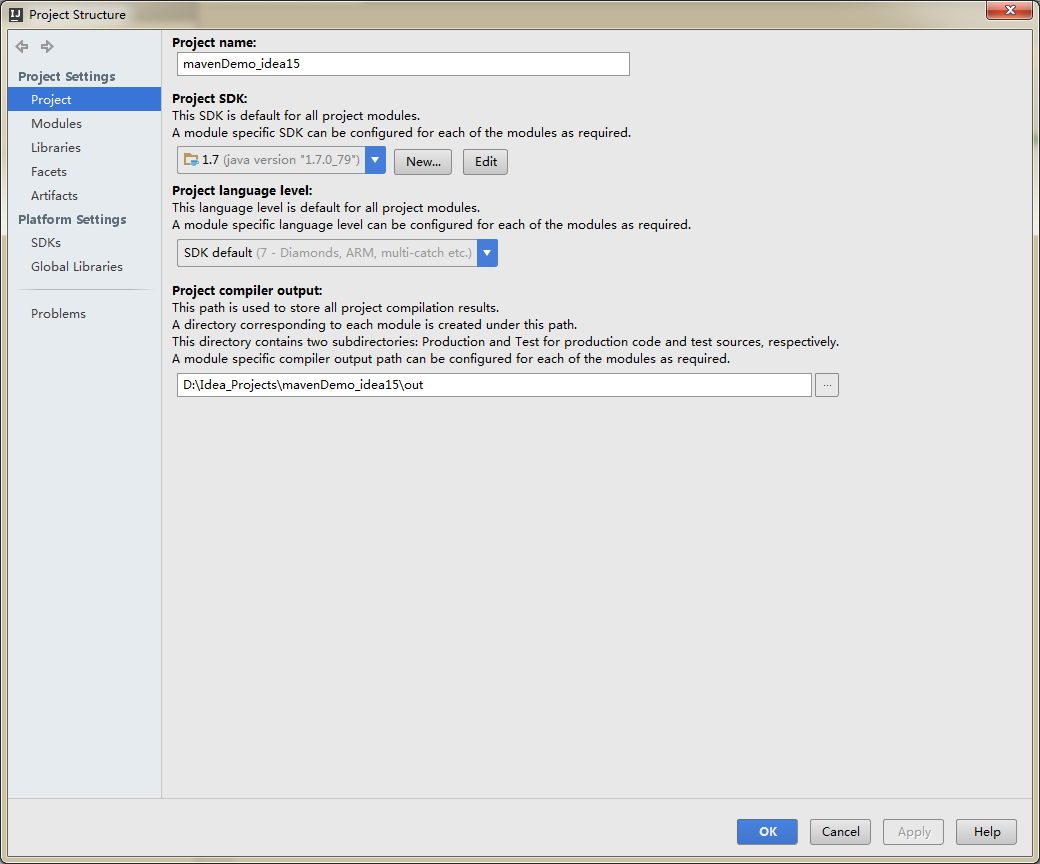
Task: Open SDK default language level combo
Action: click(x=337, y=253)
